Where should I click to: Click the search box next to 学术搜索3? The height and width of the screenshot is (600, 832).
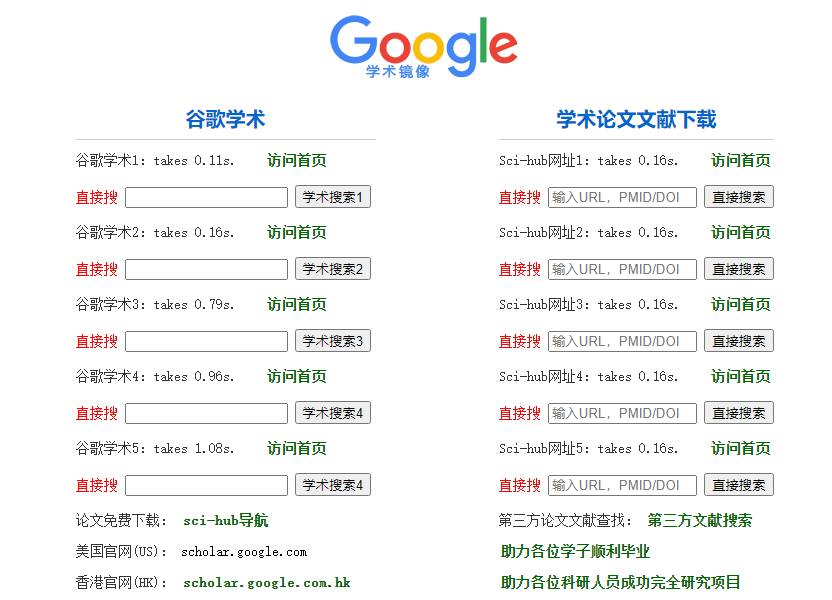click(x=206, y=342)
